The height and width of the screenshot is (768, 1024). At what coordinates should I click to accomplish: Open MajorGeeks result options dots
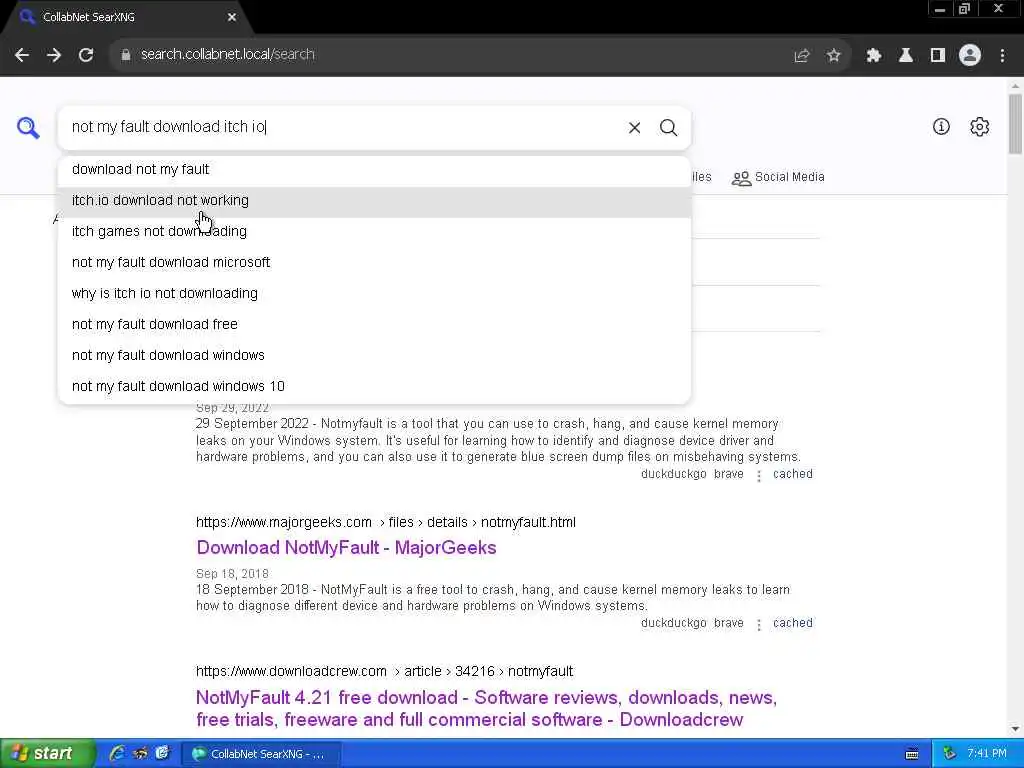(x=758, y=625)
